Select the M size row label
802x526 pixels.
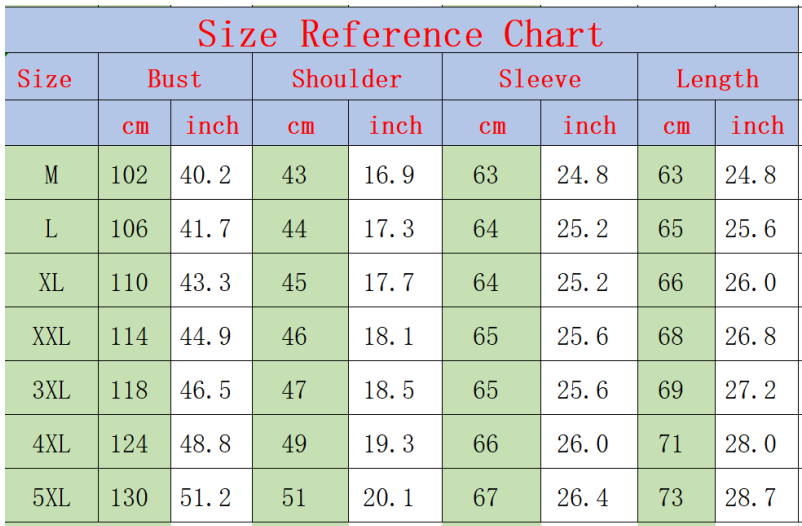51,174
